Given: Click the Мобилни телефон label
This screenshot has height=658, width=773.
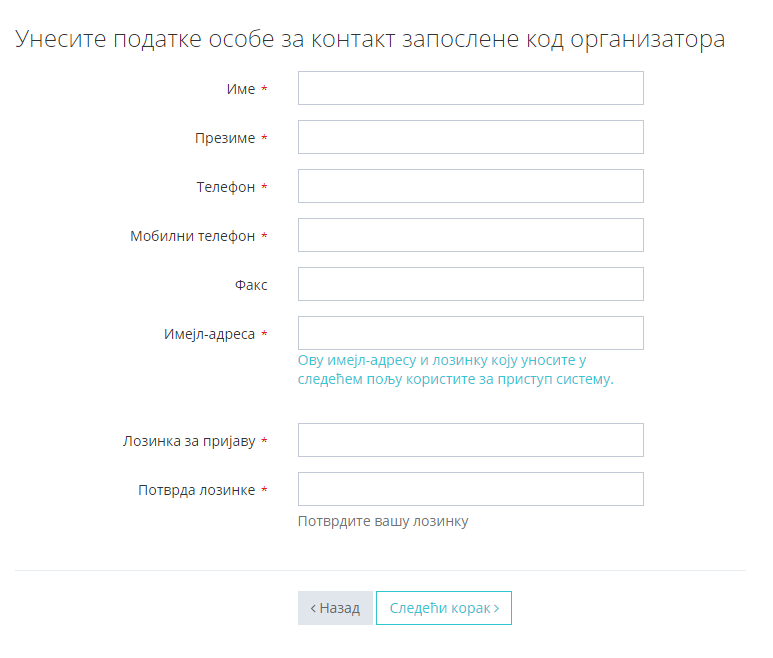Looking at the screenshot, I should [192, 236].
